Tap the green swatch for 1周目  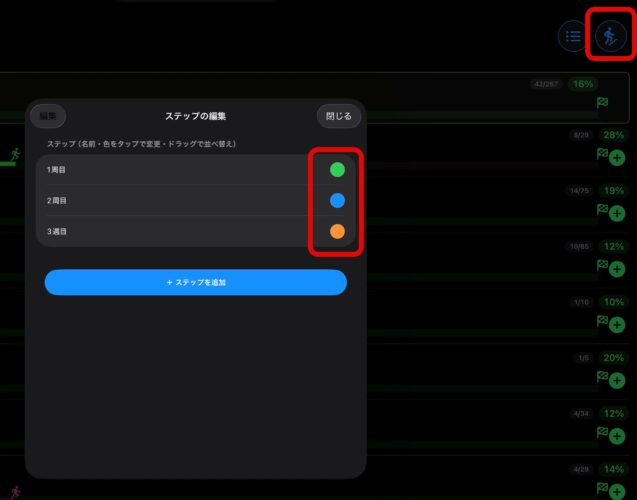(x=337, y=169)
